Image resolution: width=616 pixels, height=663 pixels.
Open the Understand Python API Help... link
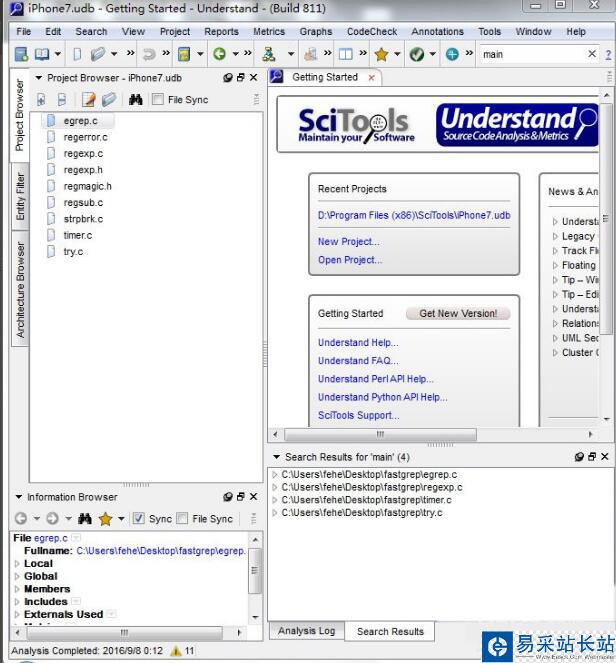(x=383, y=397)
